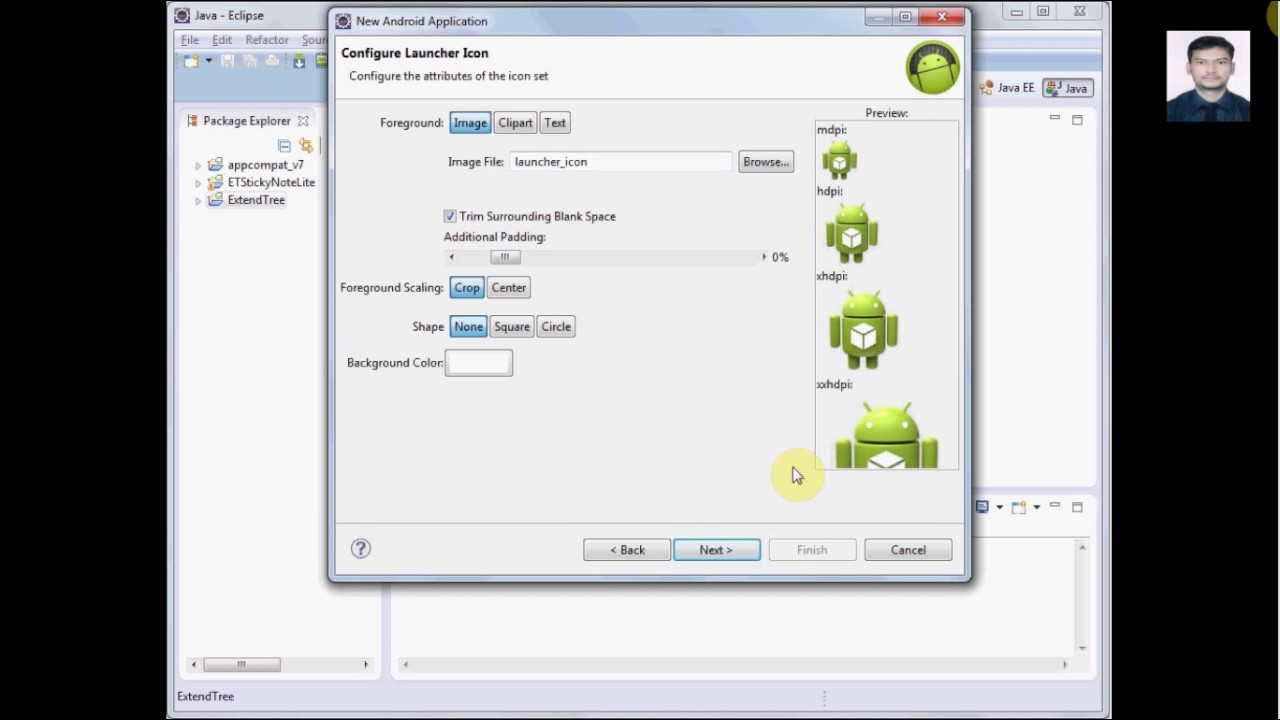The width and height of the screenshot is (1280, 720).
Task: Open the Edit menu in Eclipse
Action: [221, 40]
